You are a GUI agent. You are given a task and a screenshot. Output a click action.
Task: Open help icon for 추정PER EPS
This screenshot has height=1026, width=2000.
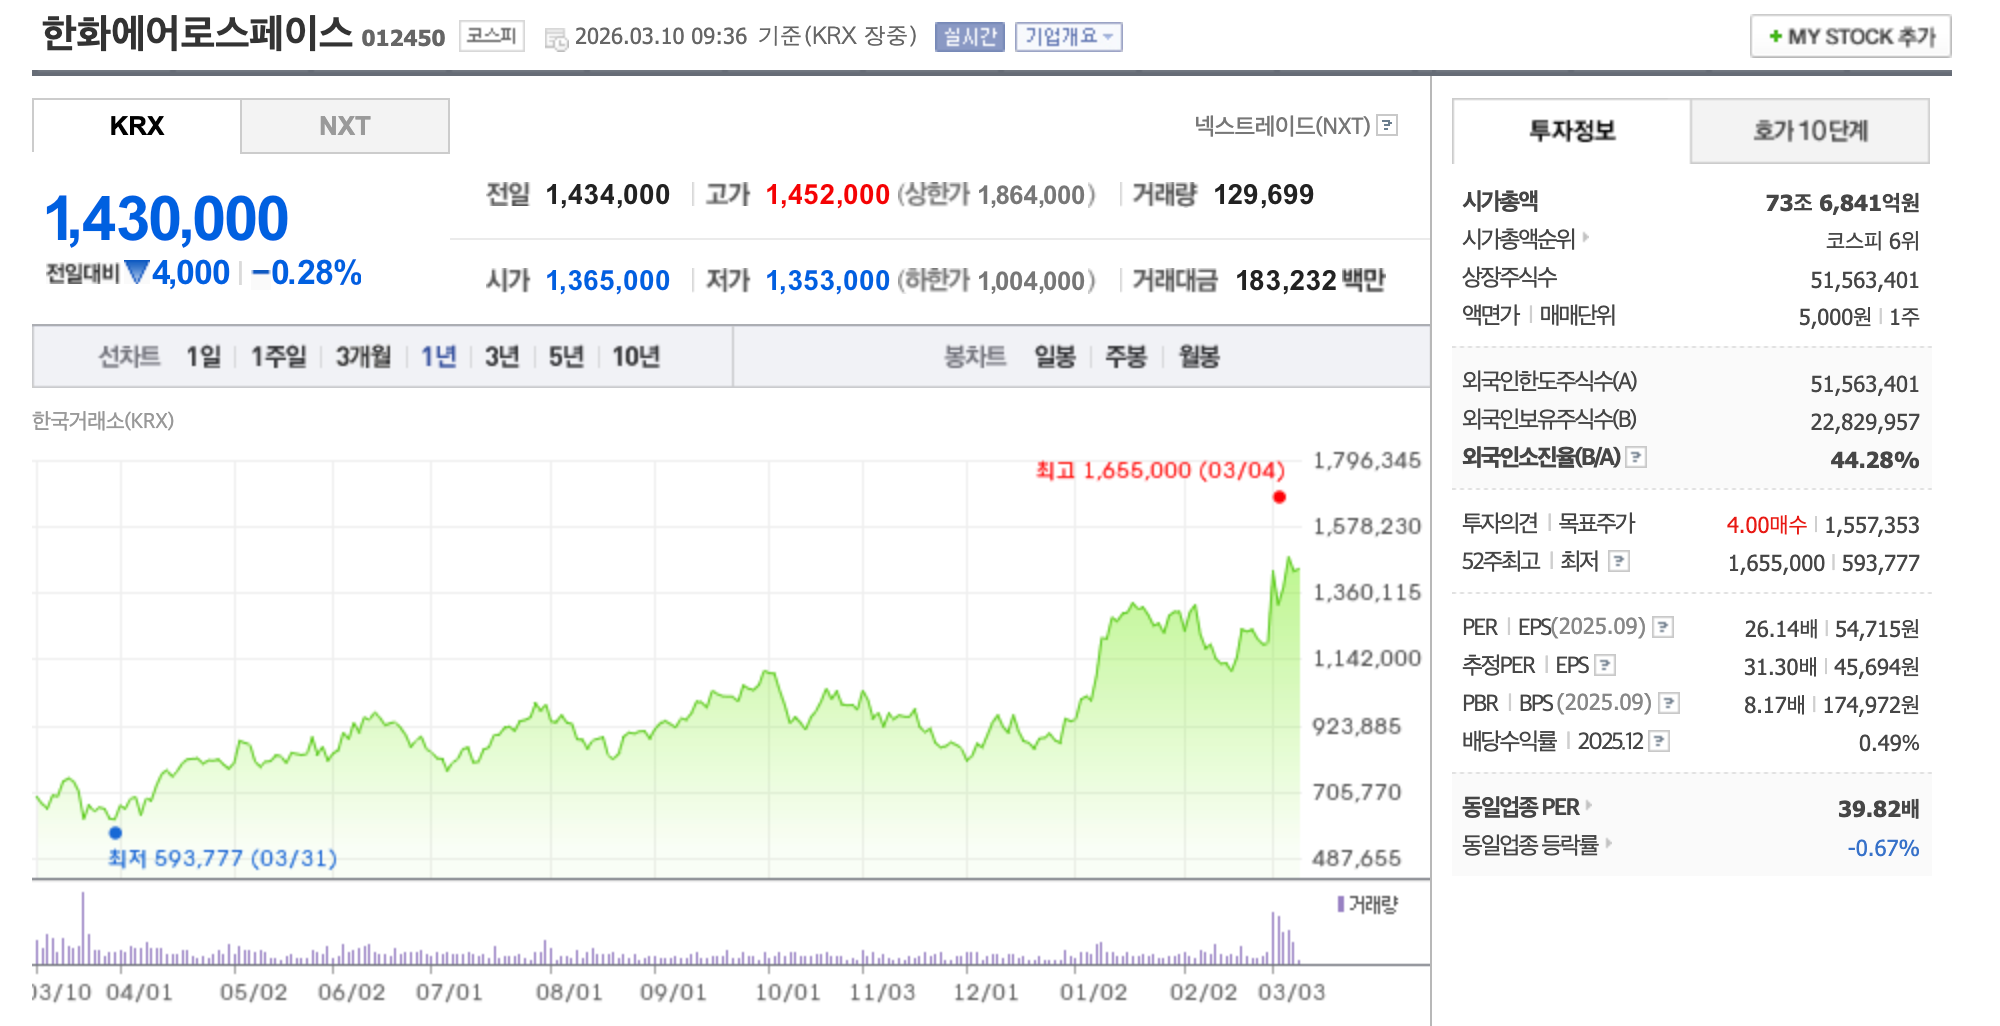1605,665
